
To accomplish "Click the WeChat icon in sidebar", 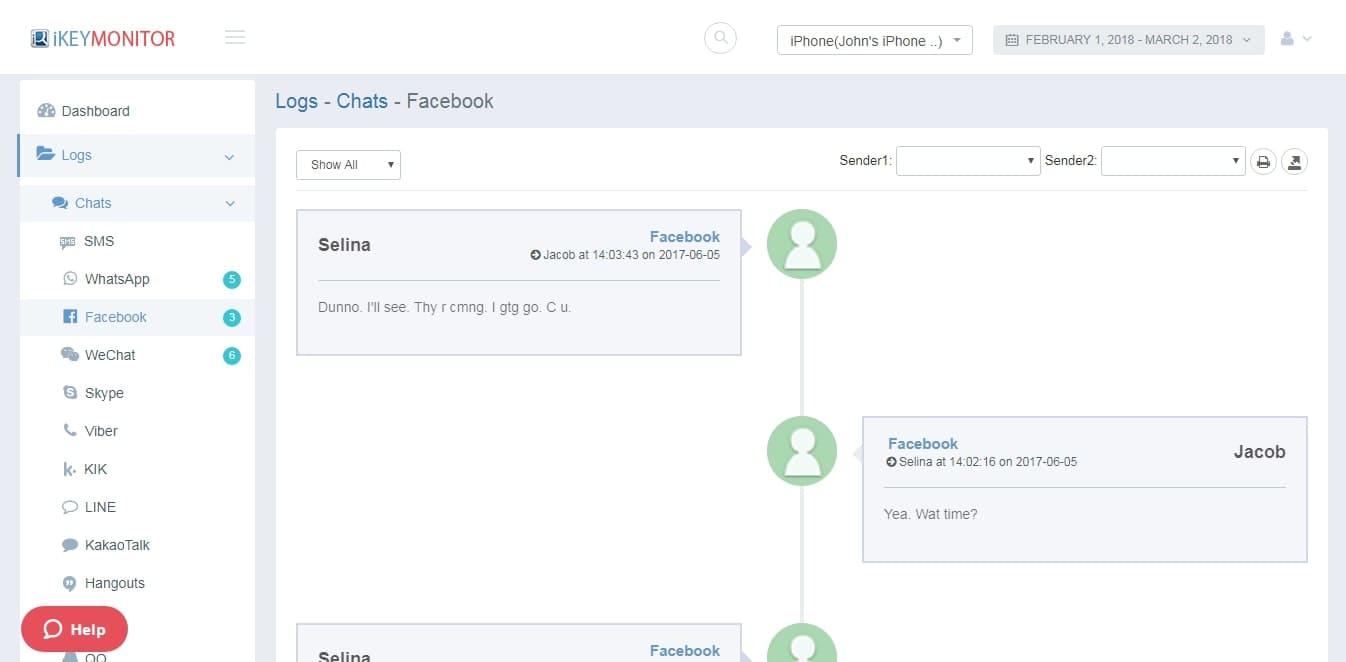I will pyautogui.click(x=69, y=355).
